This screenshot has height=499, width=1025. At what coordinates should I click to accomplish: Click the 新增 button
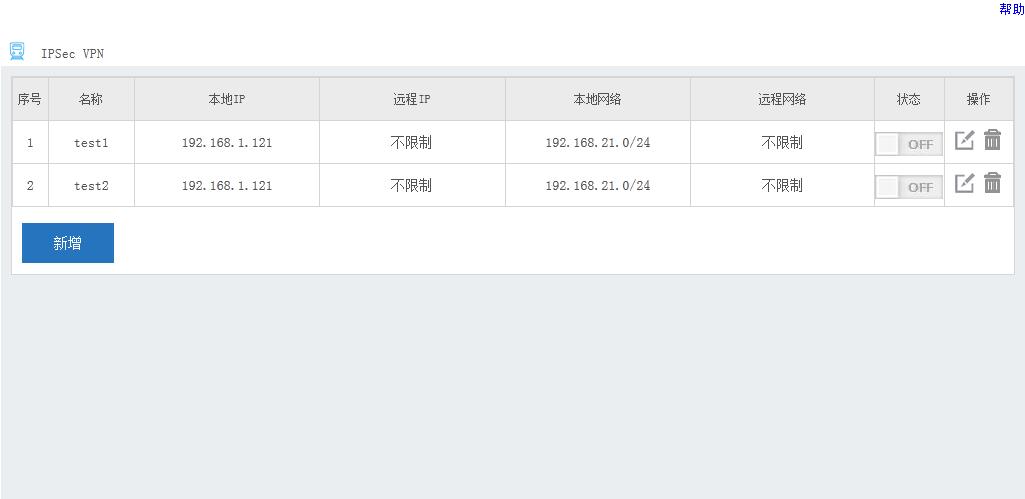click(68, 243)
